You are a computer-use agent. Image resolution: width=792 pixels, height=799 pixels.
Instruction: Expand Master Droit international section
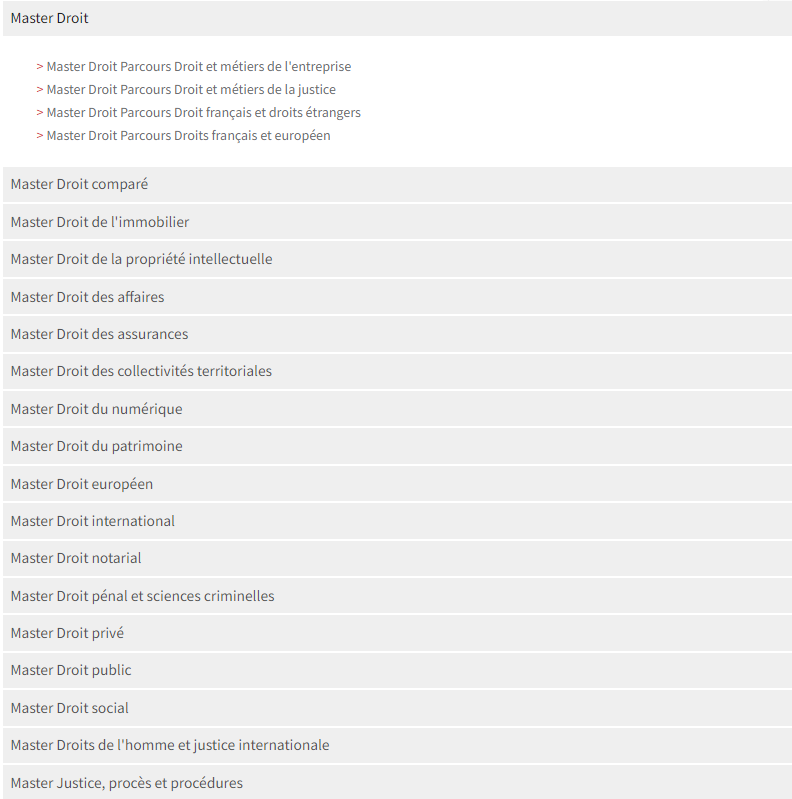click(x=397, y=521)
